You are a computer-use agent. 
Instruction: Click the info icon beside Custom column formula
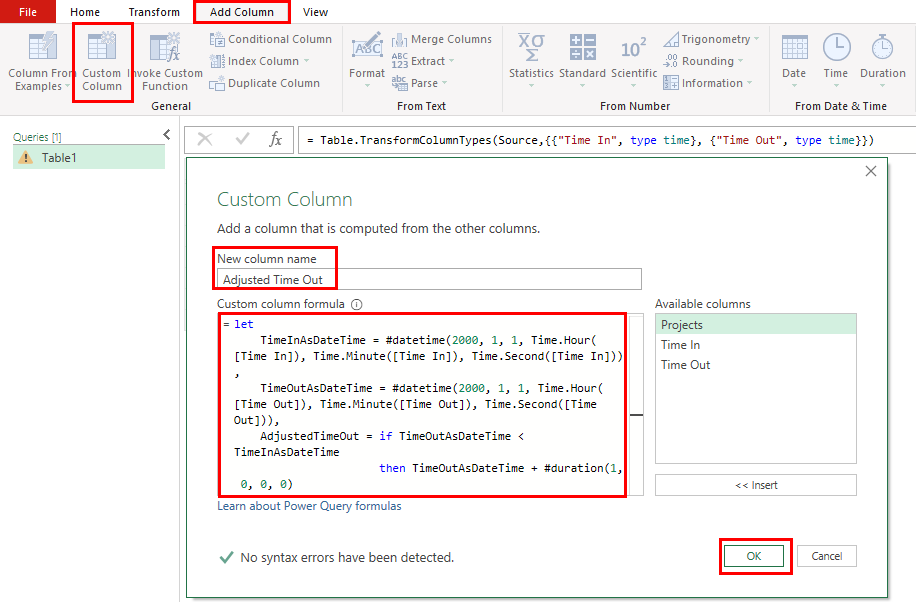tap(356, 305)
